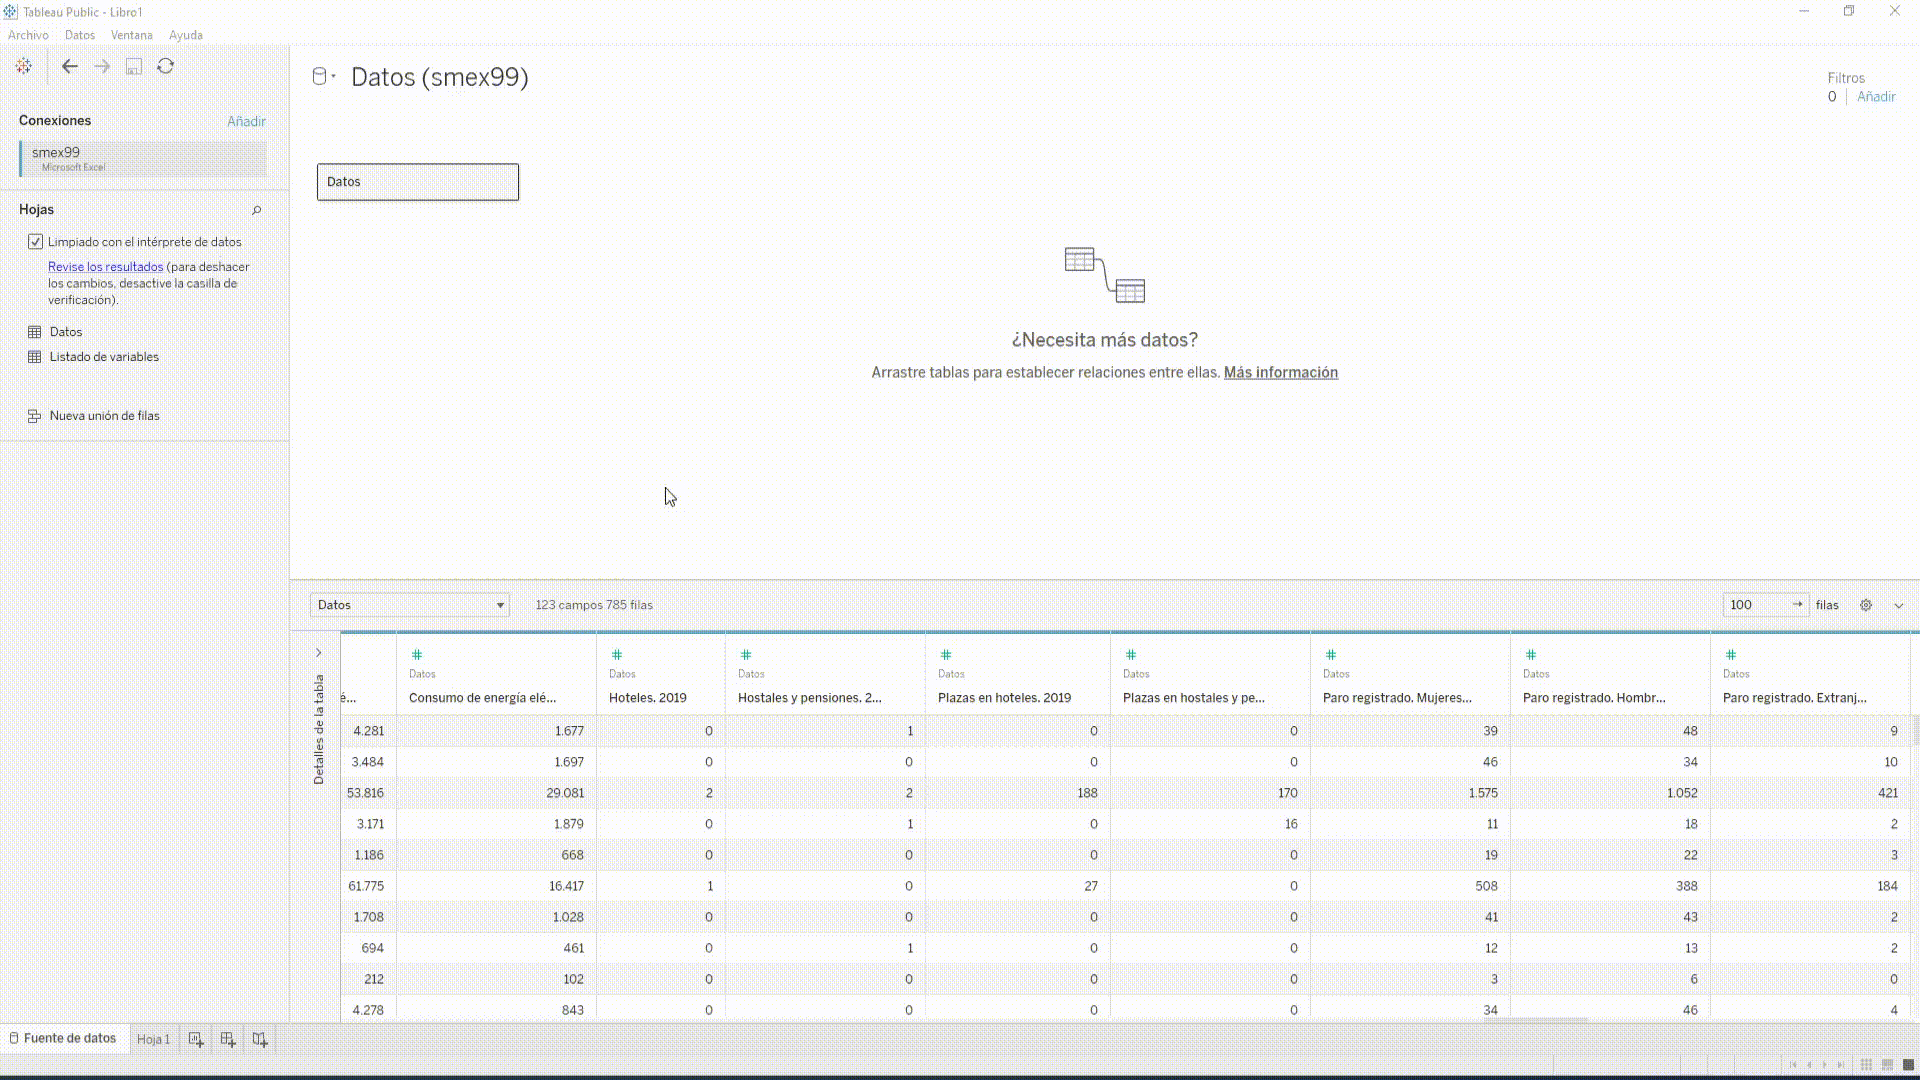Click the Redo forward arrow icon
The height and width of the screenshot is (1080, 1920).
click(102, 66)
